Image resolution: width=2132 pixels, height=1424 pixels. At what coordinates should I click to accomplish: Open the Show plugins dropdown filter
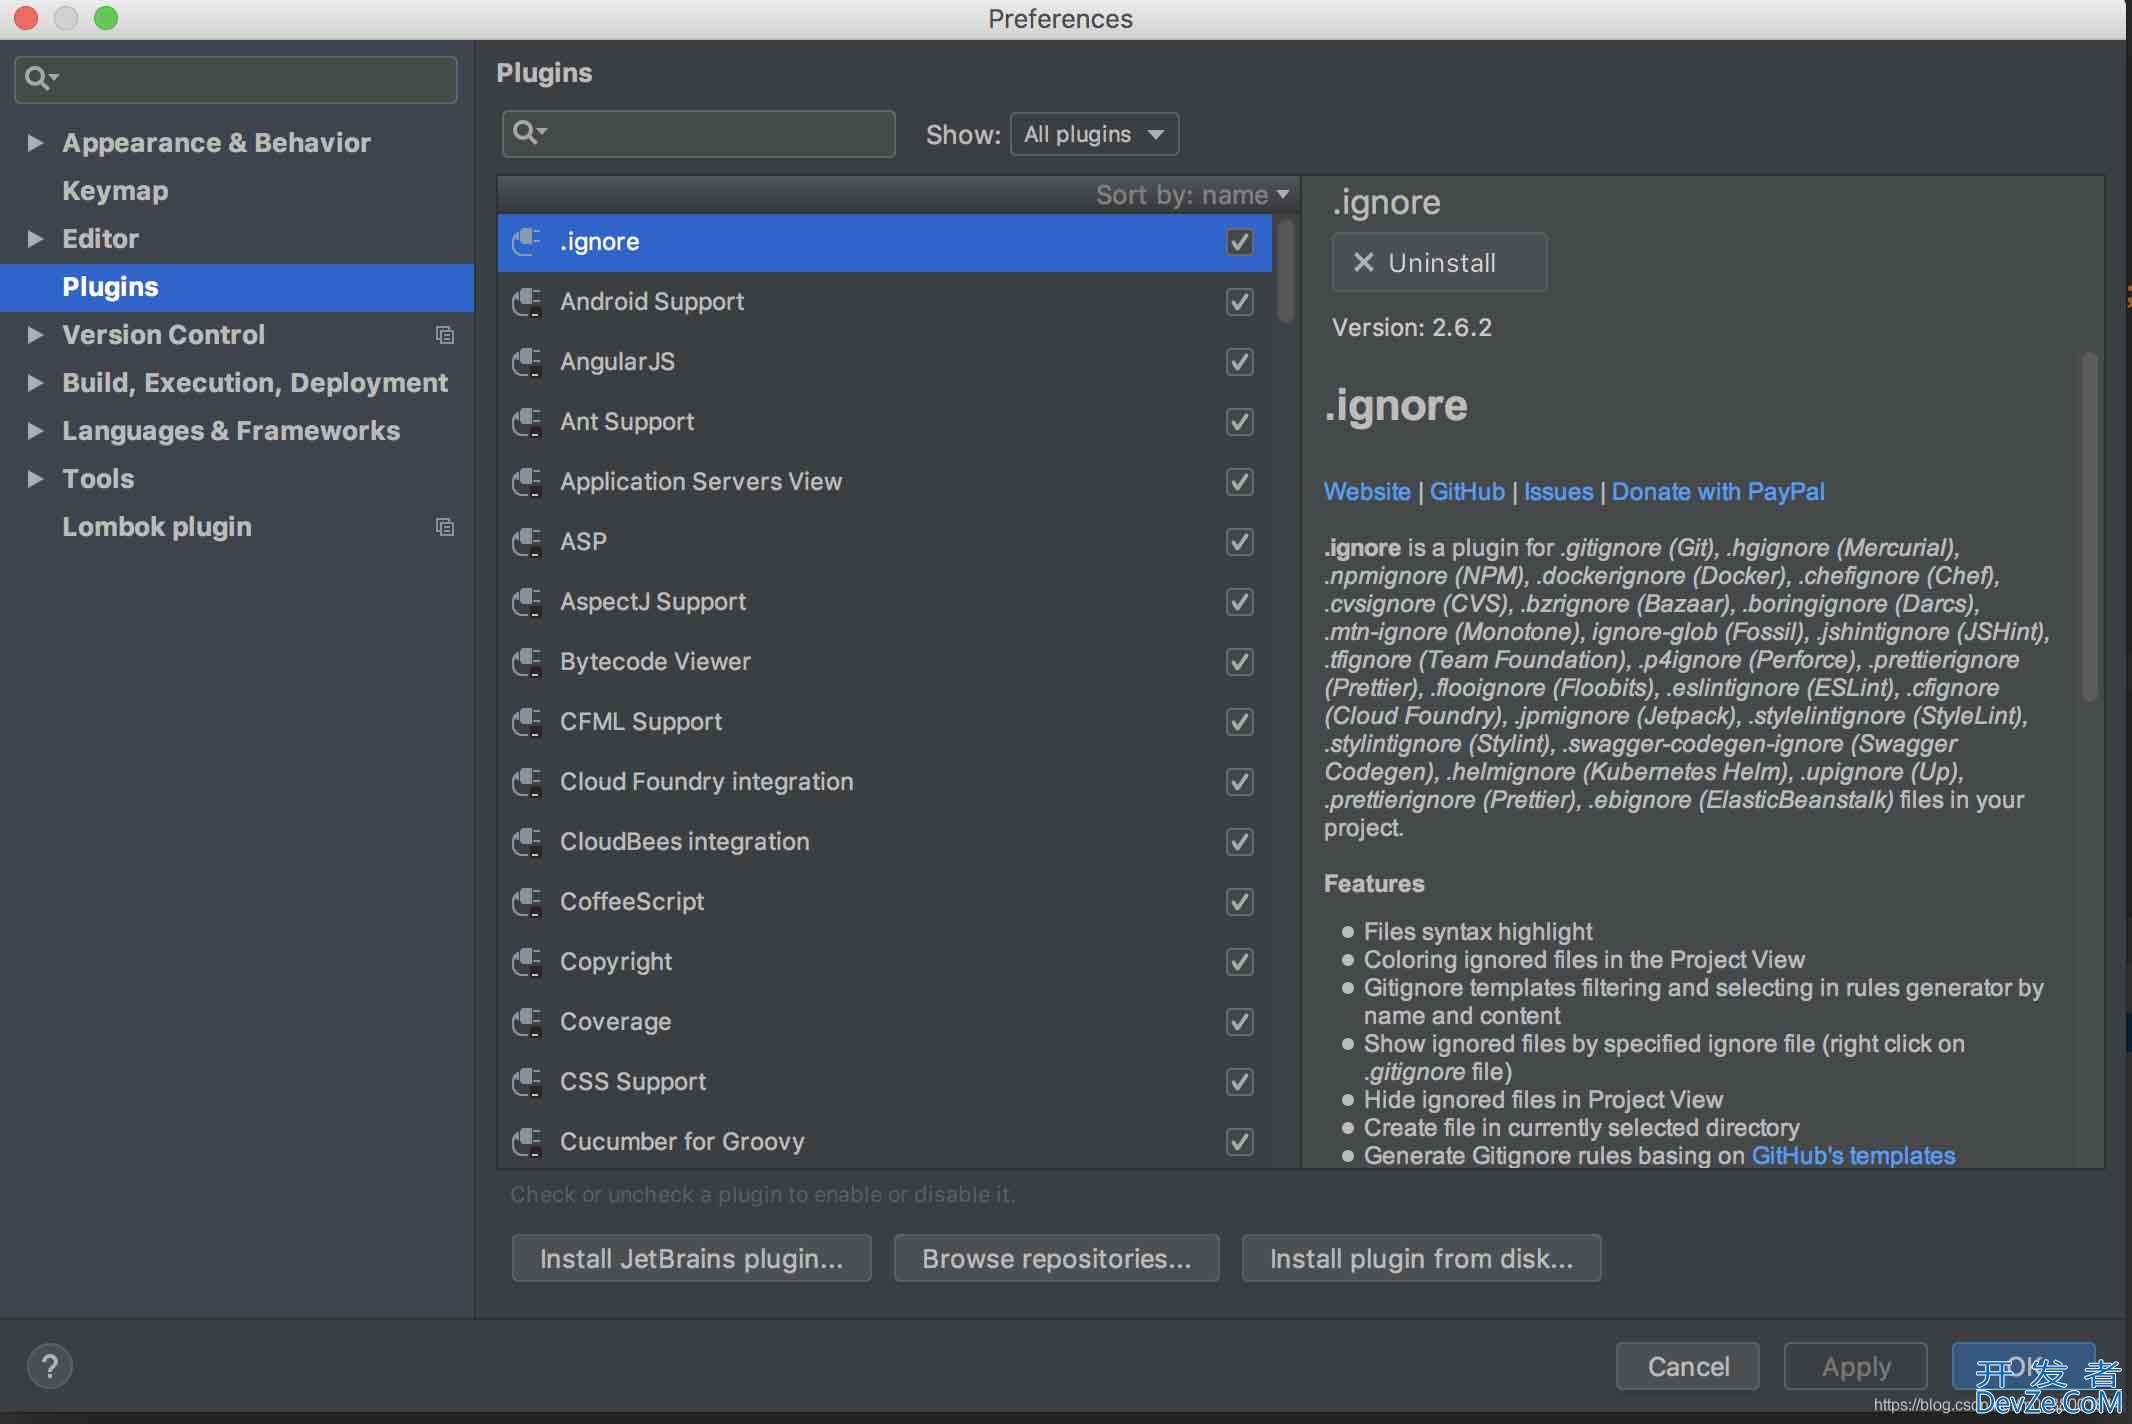(1090, 134)
